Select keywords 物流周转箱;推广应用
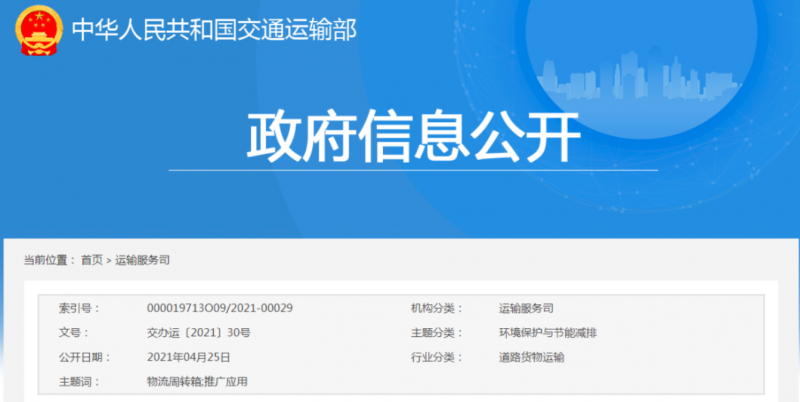The width and height of the screenshot is (800, 402). 197,382
